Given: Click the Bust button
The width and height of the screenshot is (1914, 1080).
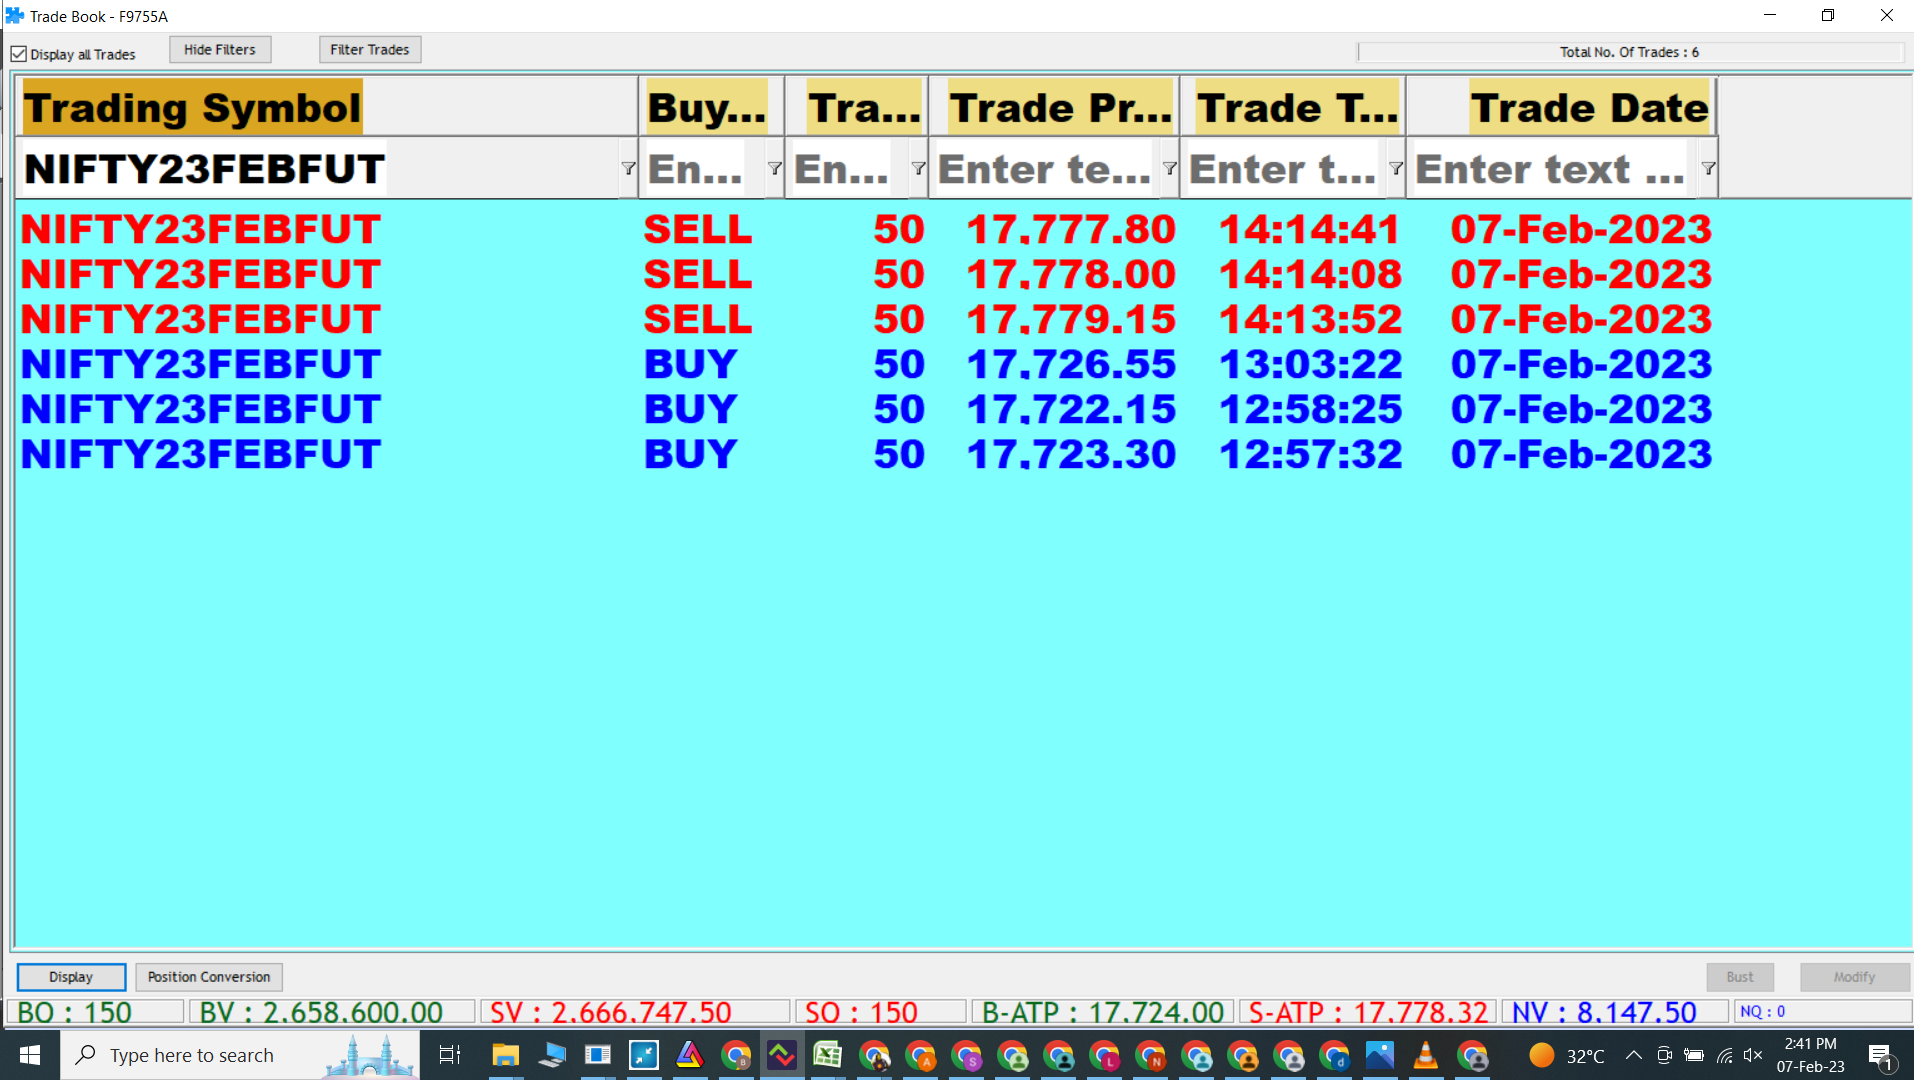Looking at the screenshot, I should pyautogui.click(x=1740, y=977).
